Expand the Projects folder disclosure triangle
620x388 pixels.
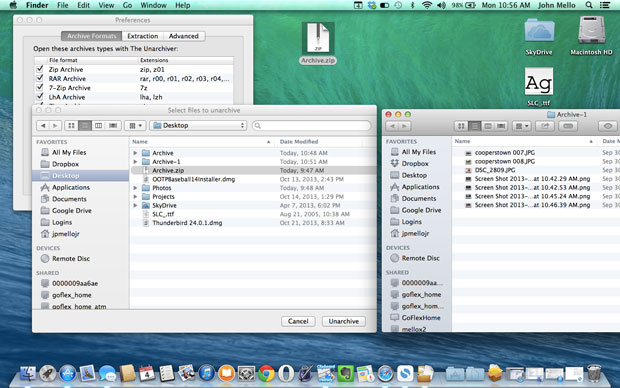(135, 197)
